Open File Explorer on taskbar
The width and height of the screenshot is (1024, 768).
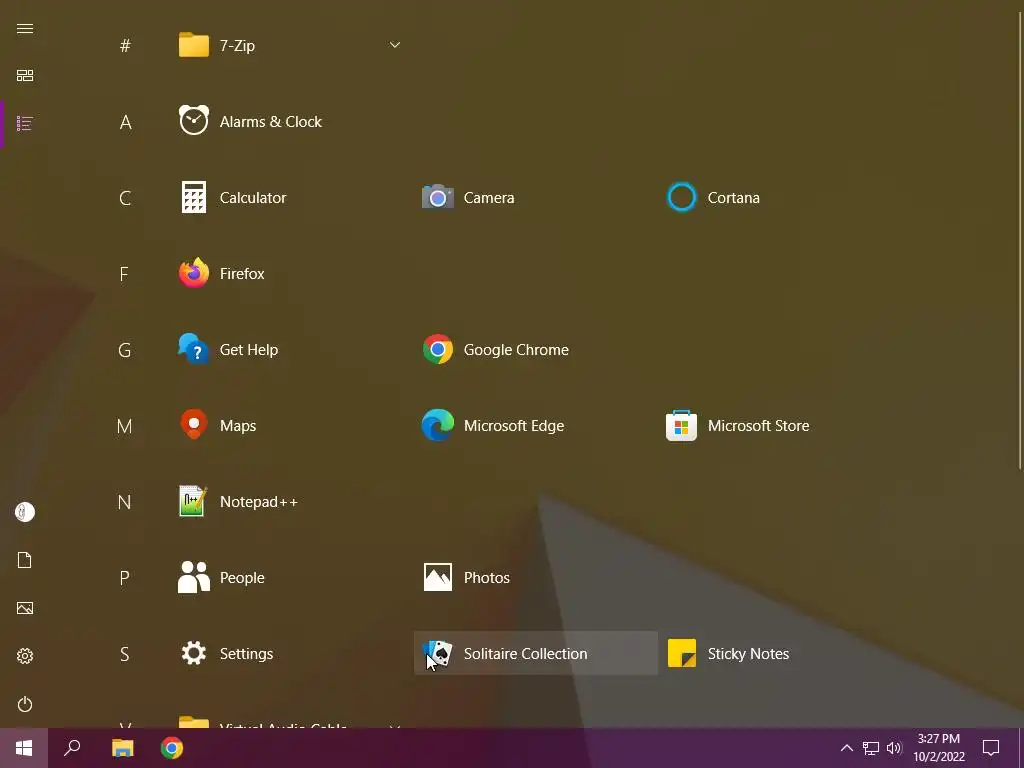122,748
